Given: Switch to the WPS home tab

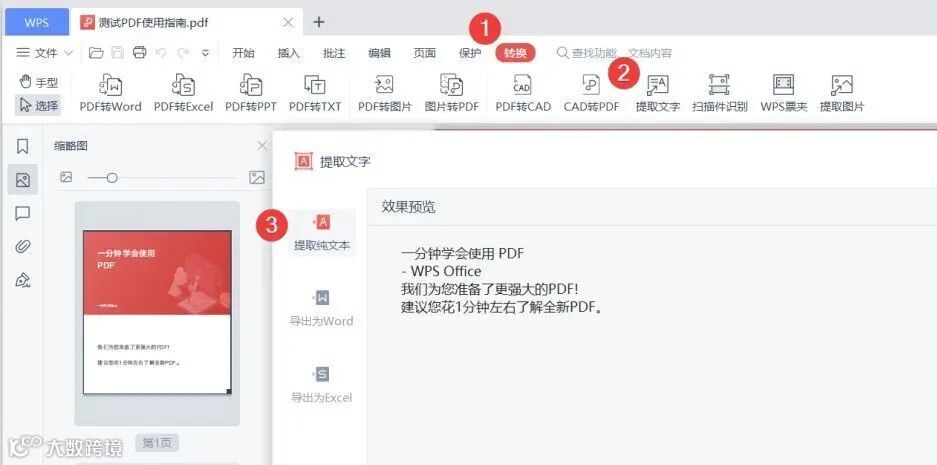Looking at the screenshot, I should click(36, 23).
